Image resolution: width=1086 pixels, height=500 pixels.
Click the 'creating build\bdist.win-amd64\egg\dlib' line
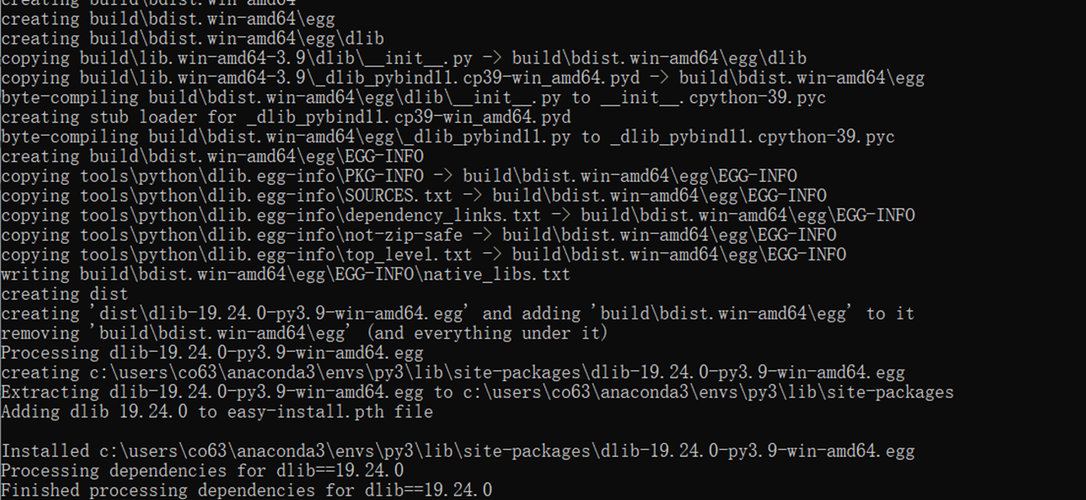point(193,37)
